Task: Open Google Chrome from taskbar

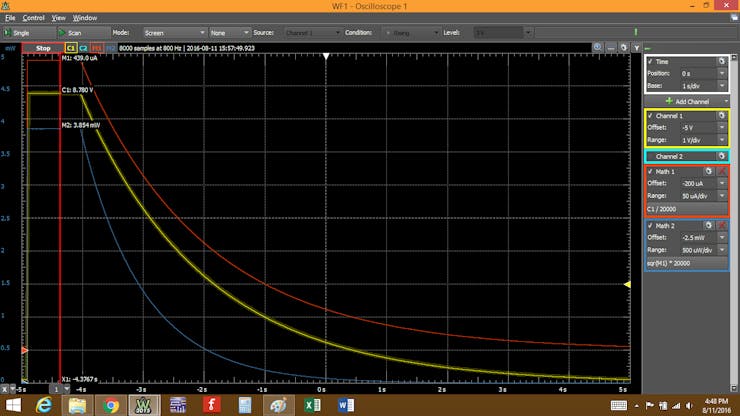Action: (111, 405)
